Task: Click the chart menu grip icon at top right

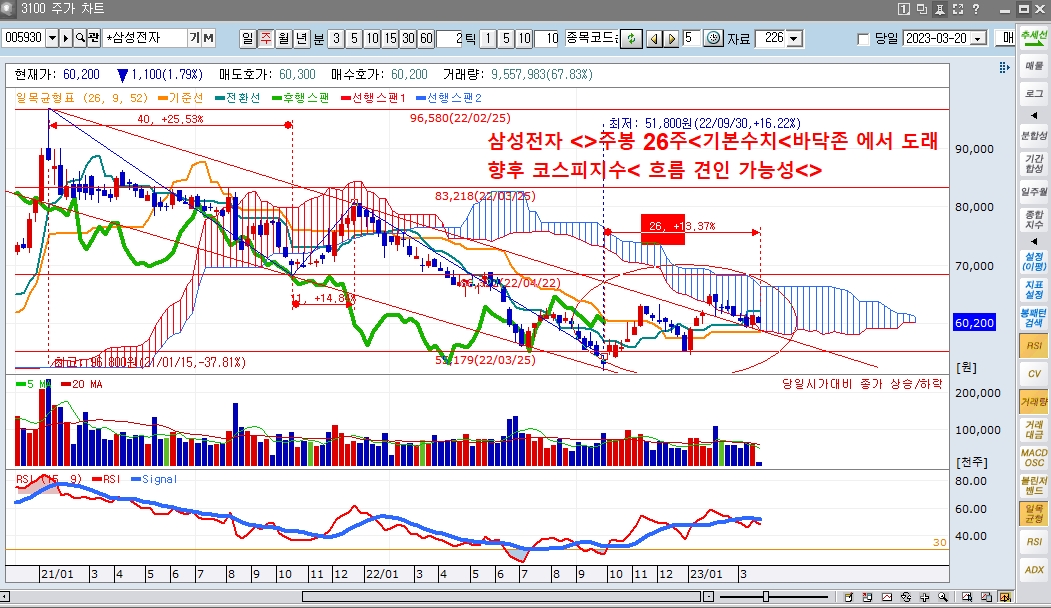Action: [x=1003, y=67]
